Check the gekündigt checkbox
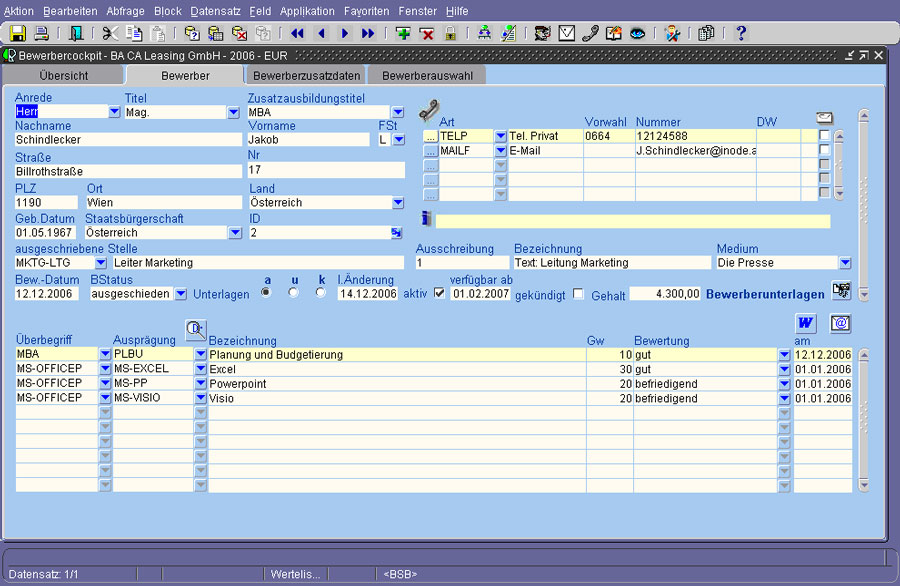The image size is (900, 586). click(578, 294)
